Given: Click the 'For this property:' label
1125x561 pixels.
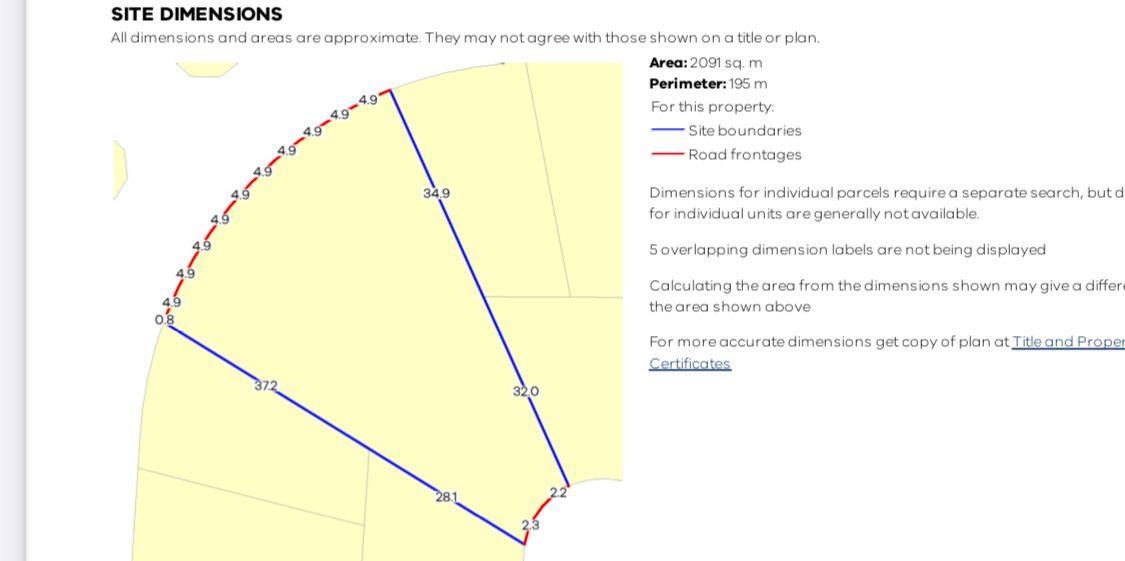Looking at the screenshot, I should point(712,106).
